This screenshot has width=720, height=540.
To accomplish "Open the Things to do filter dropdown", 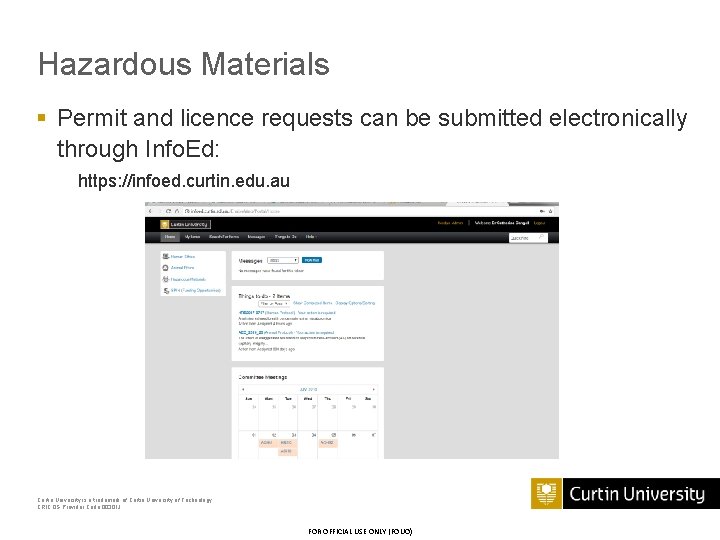I will click(274, 304).
